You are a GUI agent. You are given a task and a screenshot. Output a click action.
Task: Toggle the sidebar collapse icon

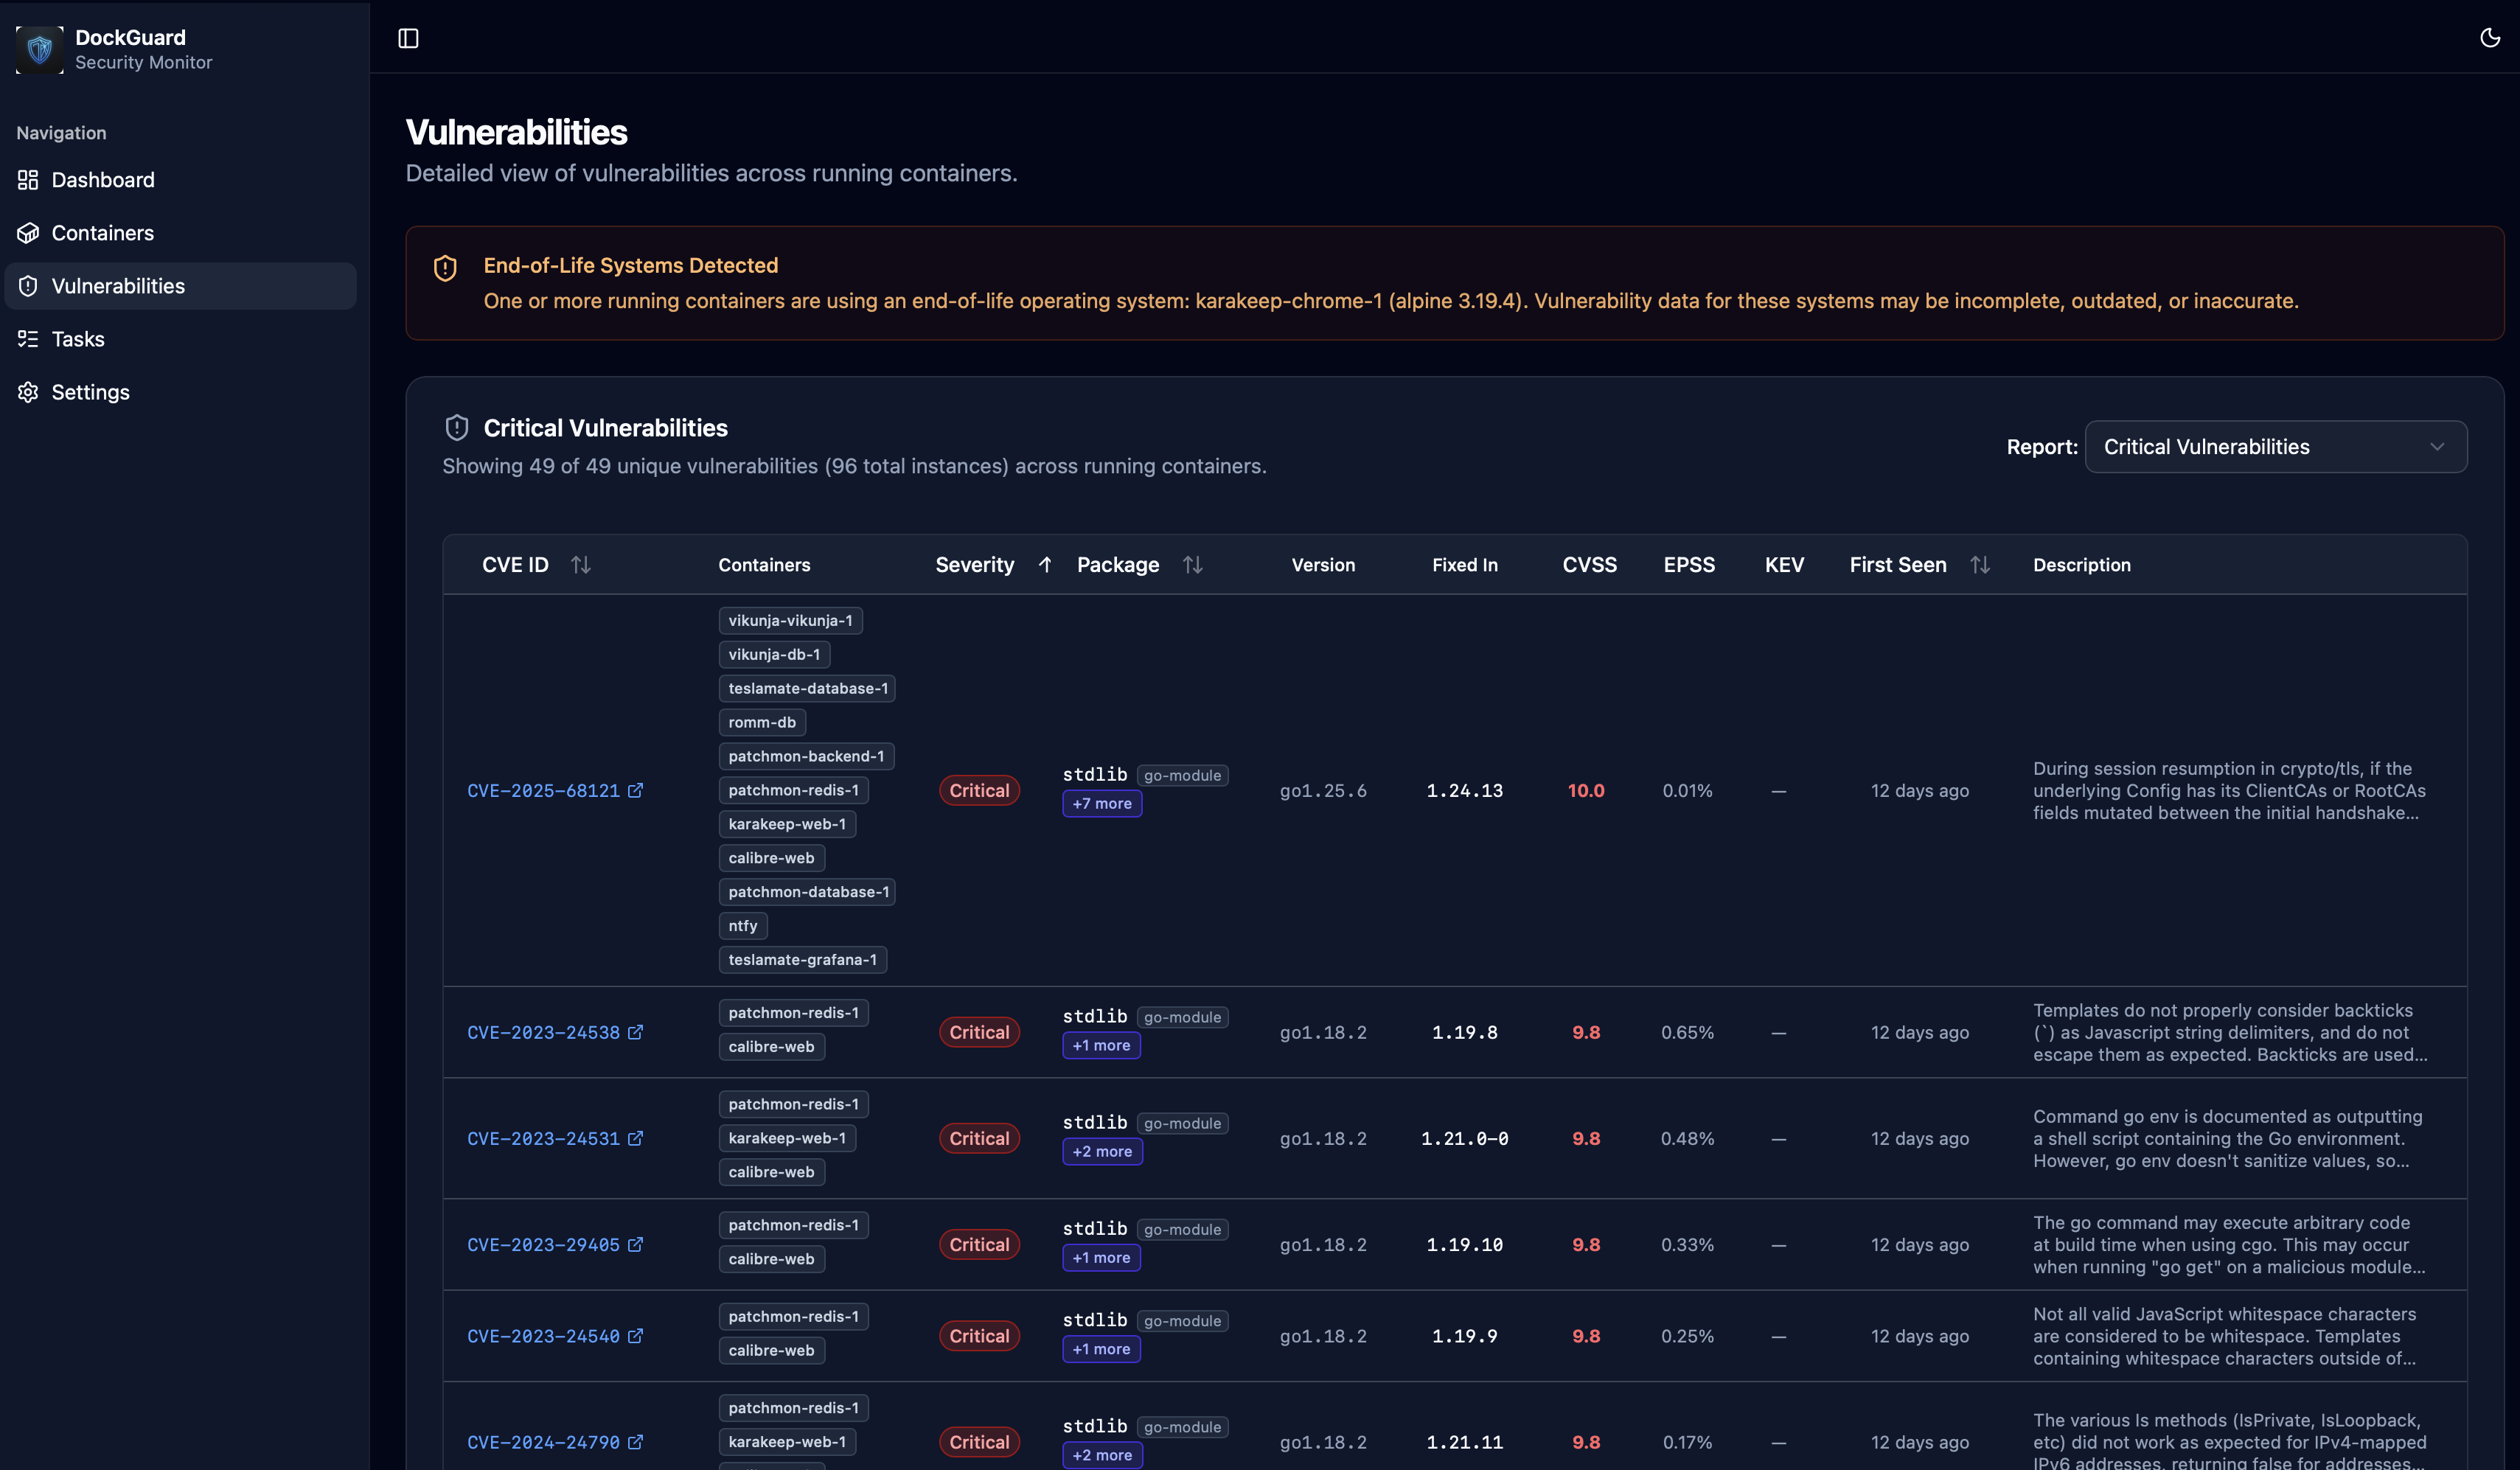[408, 38]
